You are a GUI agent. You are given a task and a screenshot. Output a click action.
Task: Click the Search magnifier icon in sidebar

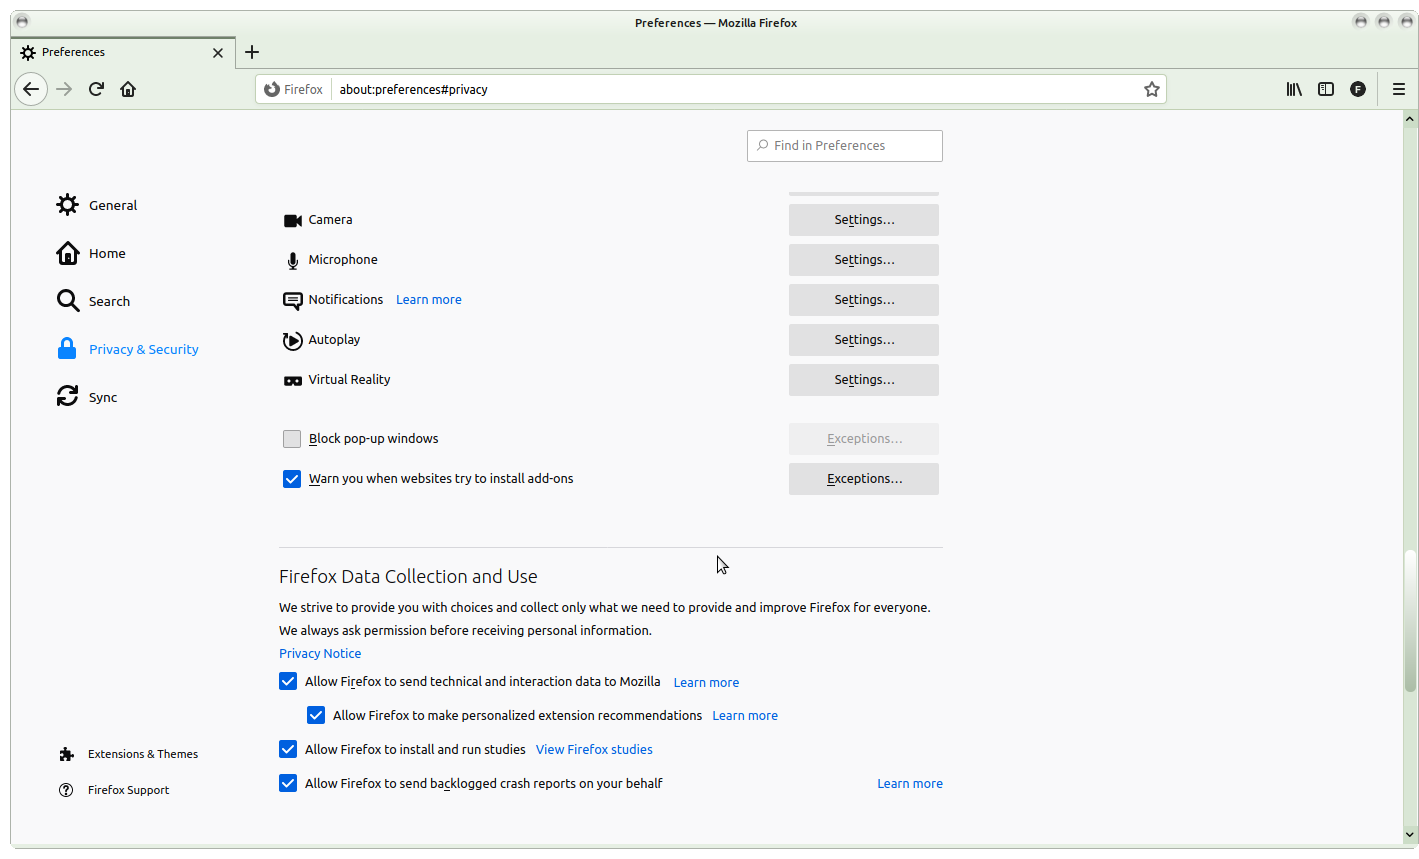[67, 301]
